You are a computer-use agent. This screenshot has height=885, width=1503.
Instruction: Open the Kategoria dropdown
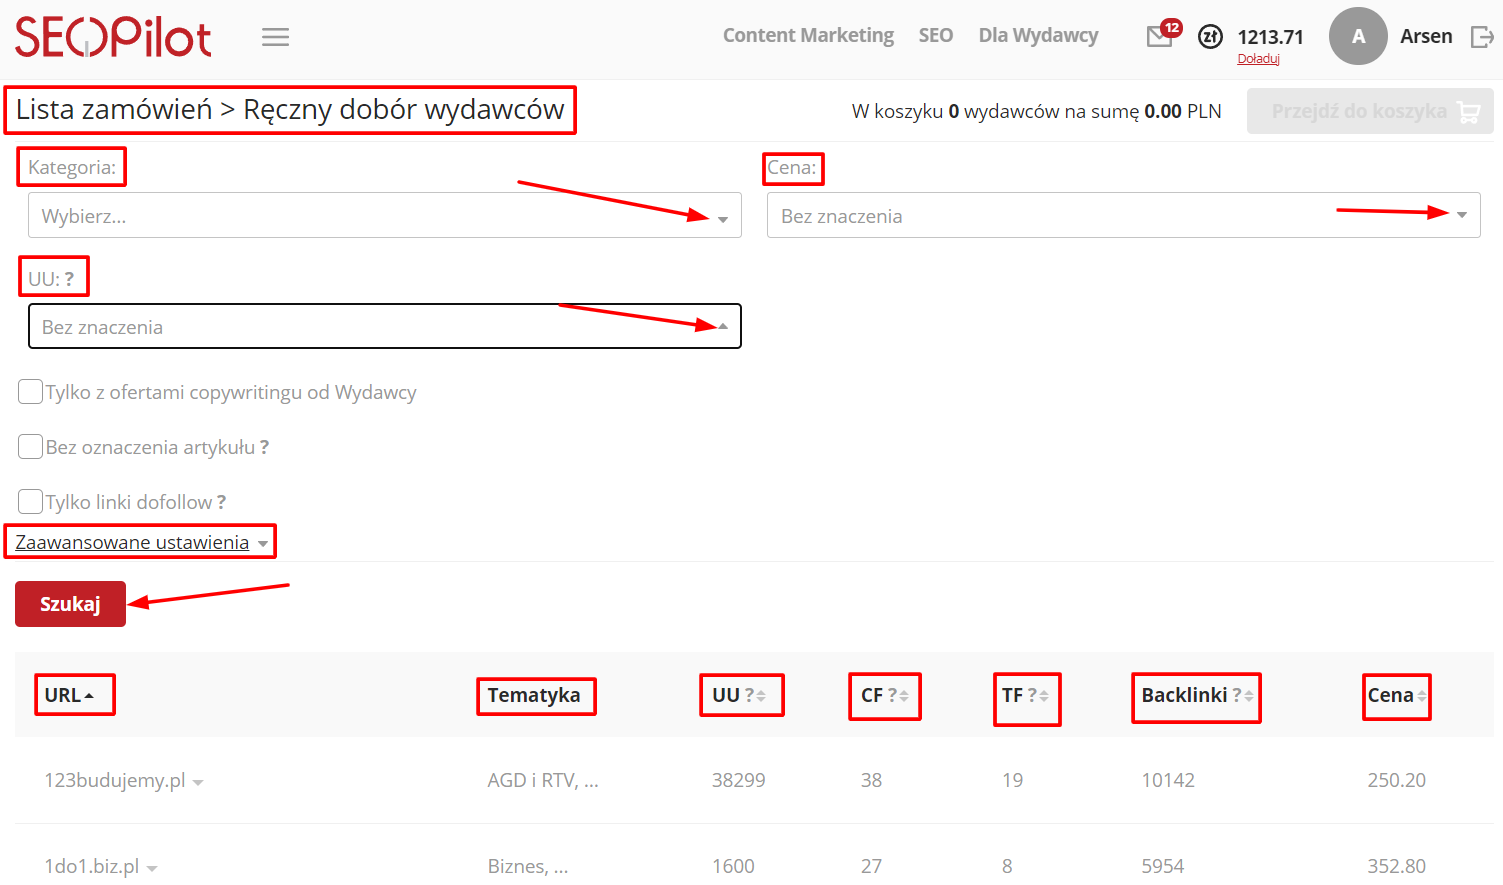[384, 216]
